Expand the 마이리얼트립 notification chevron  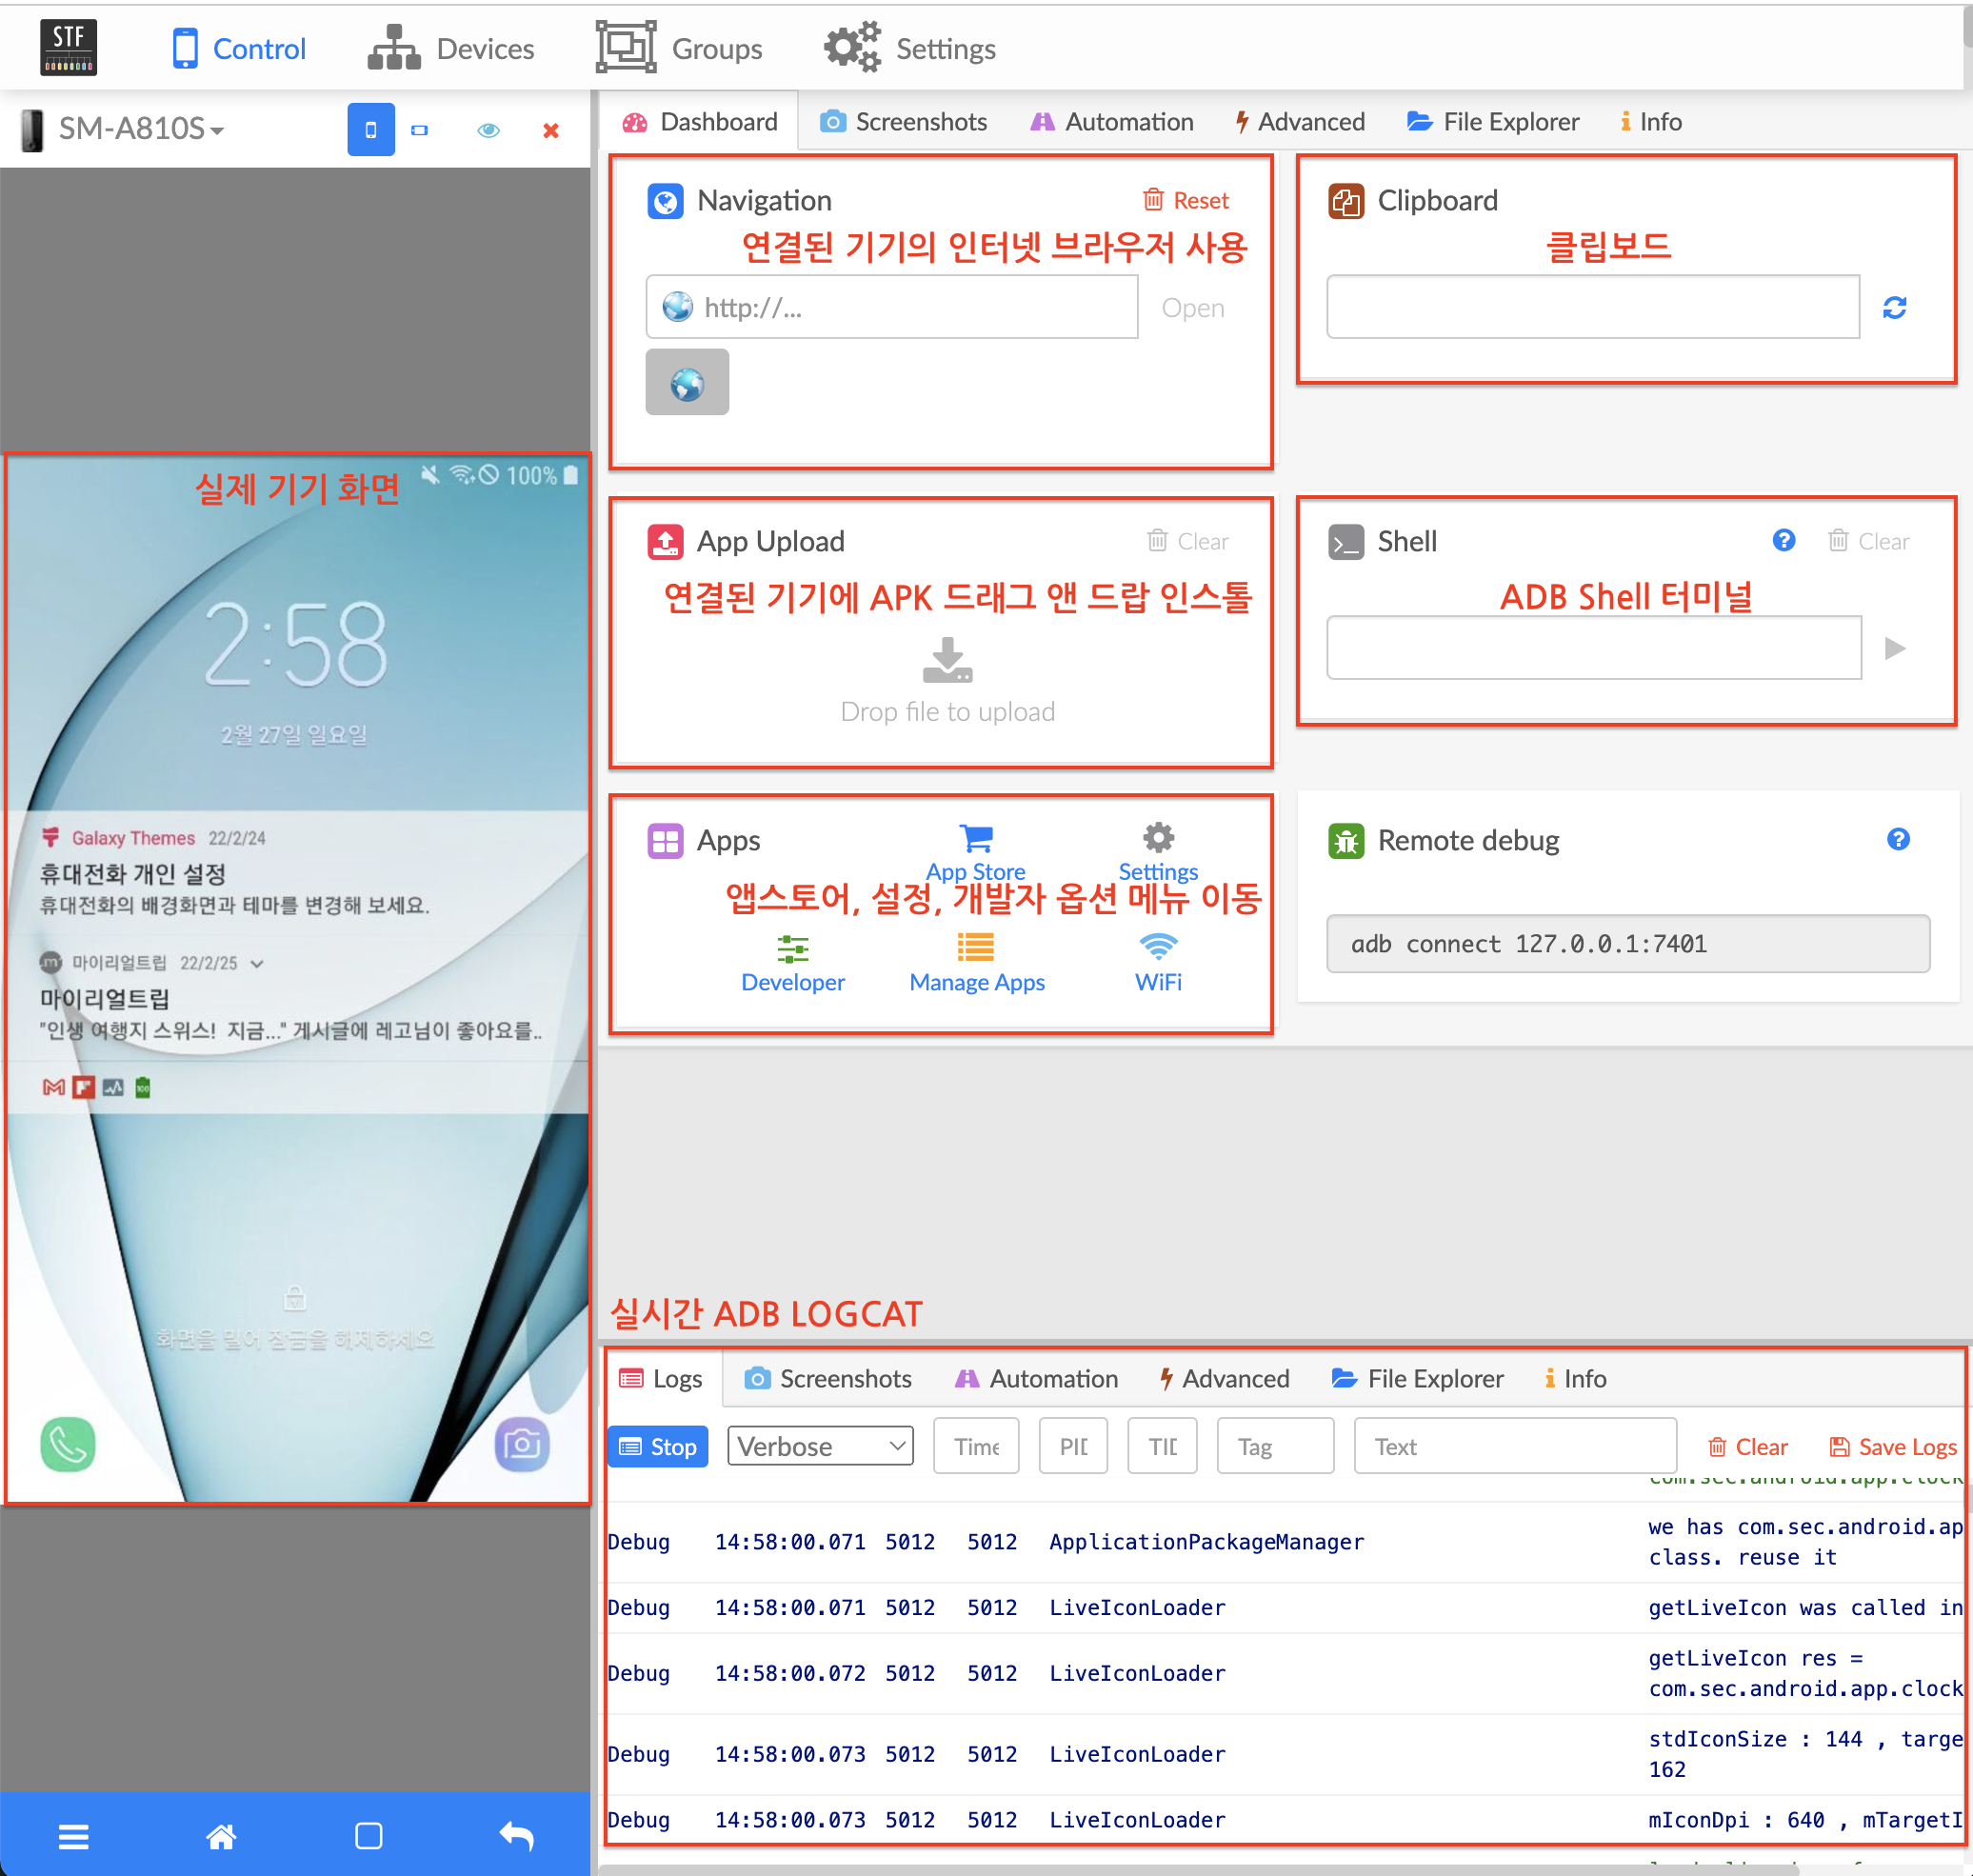click(257, 963)
